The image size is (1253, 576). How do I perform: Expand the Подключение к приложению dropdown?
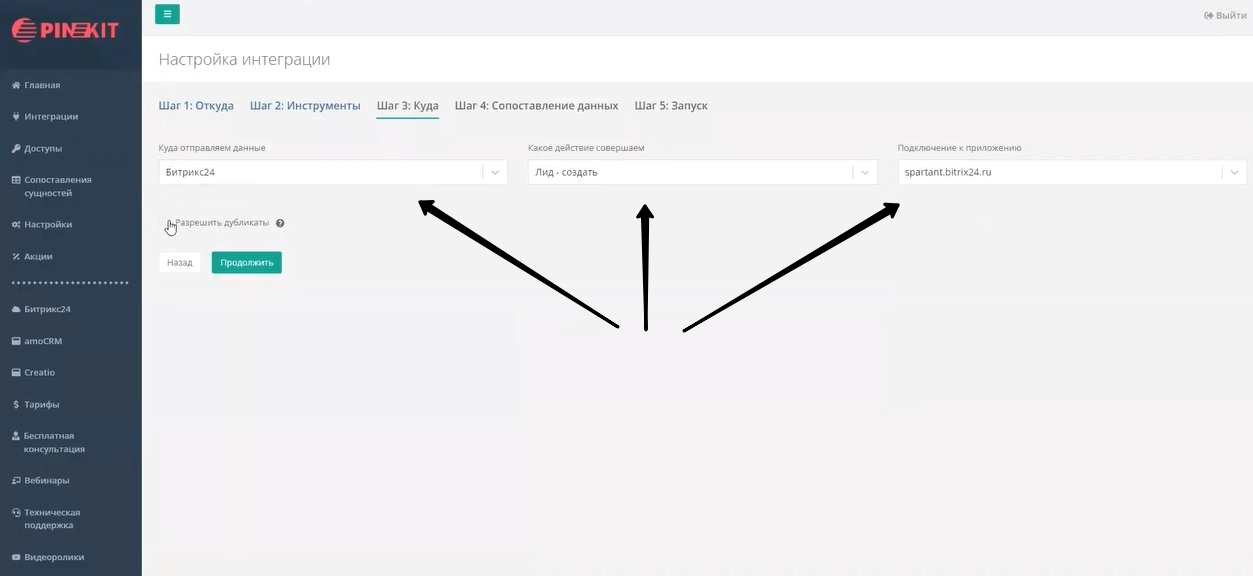point(1071,172)
